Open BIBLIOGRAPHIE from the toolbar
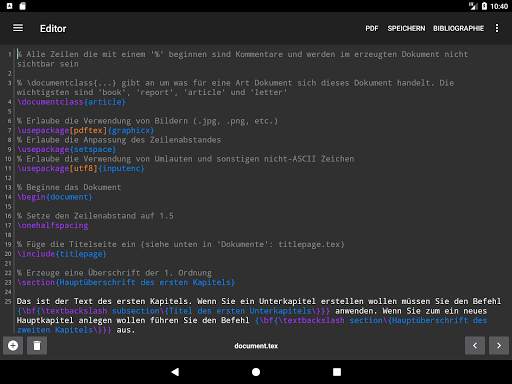The image size is (512, 384). [458, 28]
